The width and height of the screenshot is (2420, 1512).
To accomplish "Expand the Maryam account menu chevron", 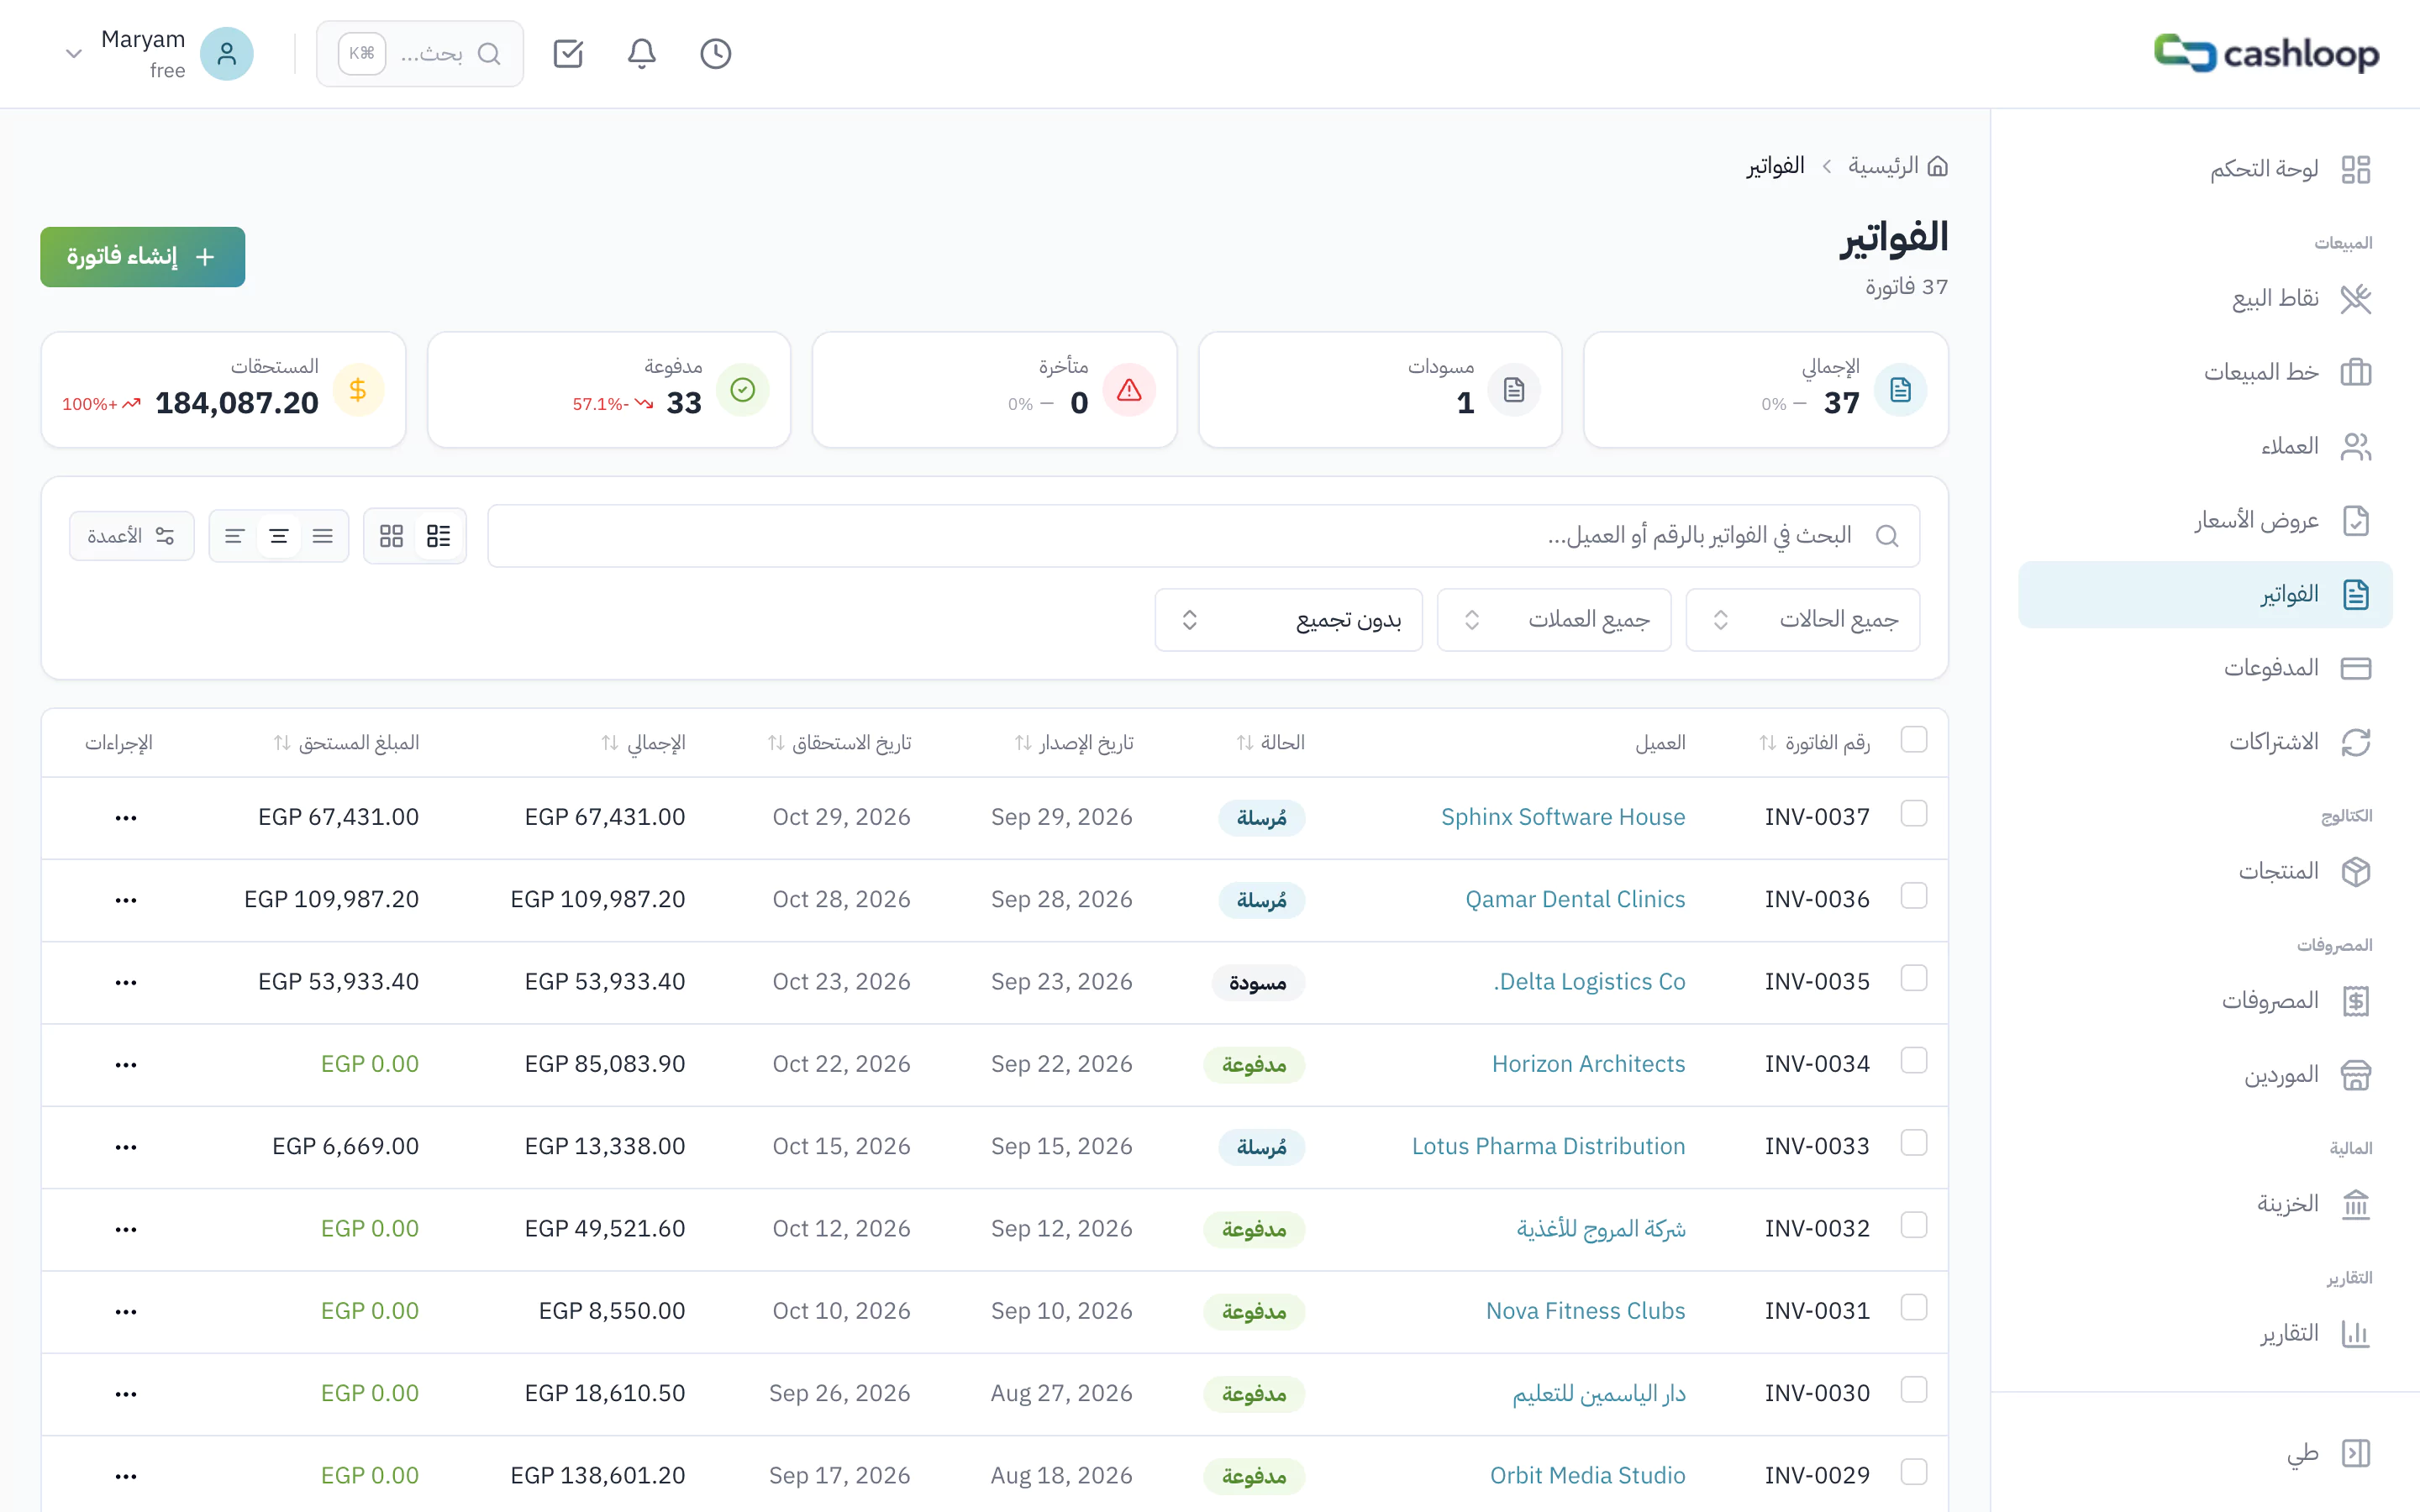I will click(73, 54).
